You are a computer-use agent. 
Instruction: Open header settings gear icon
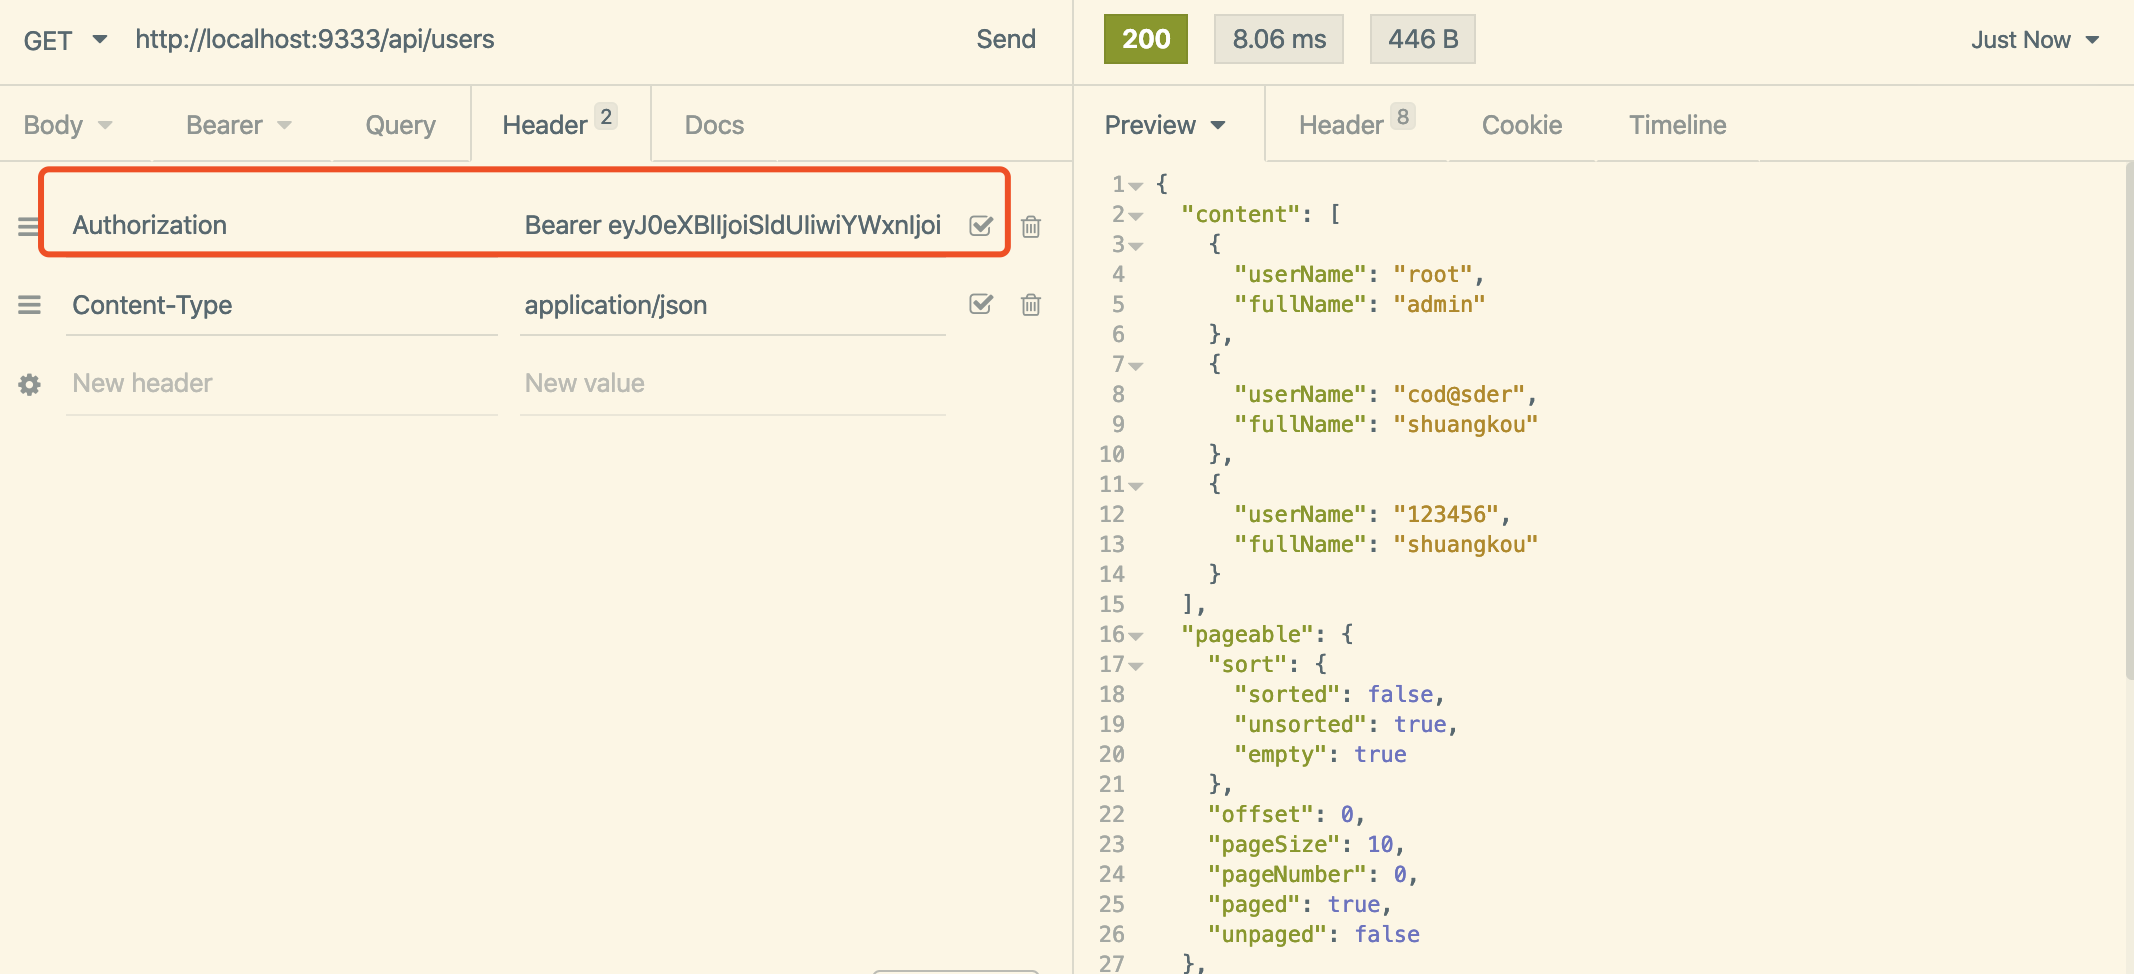[29, 384]
